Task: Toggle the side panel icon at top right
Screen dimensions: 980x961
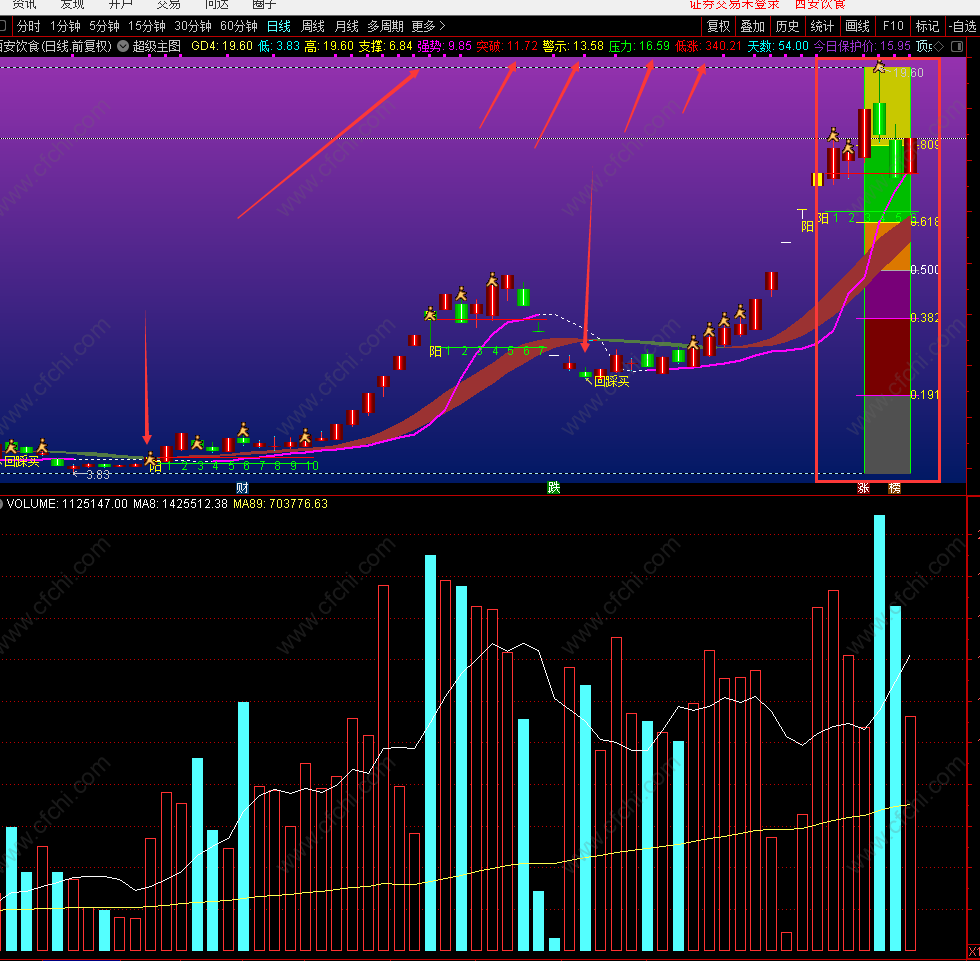Action: (957, 46)
